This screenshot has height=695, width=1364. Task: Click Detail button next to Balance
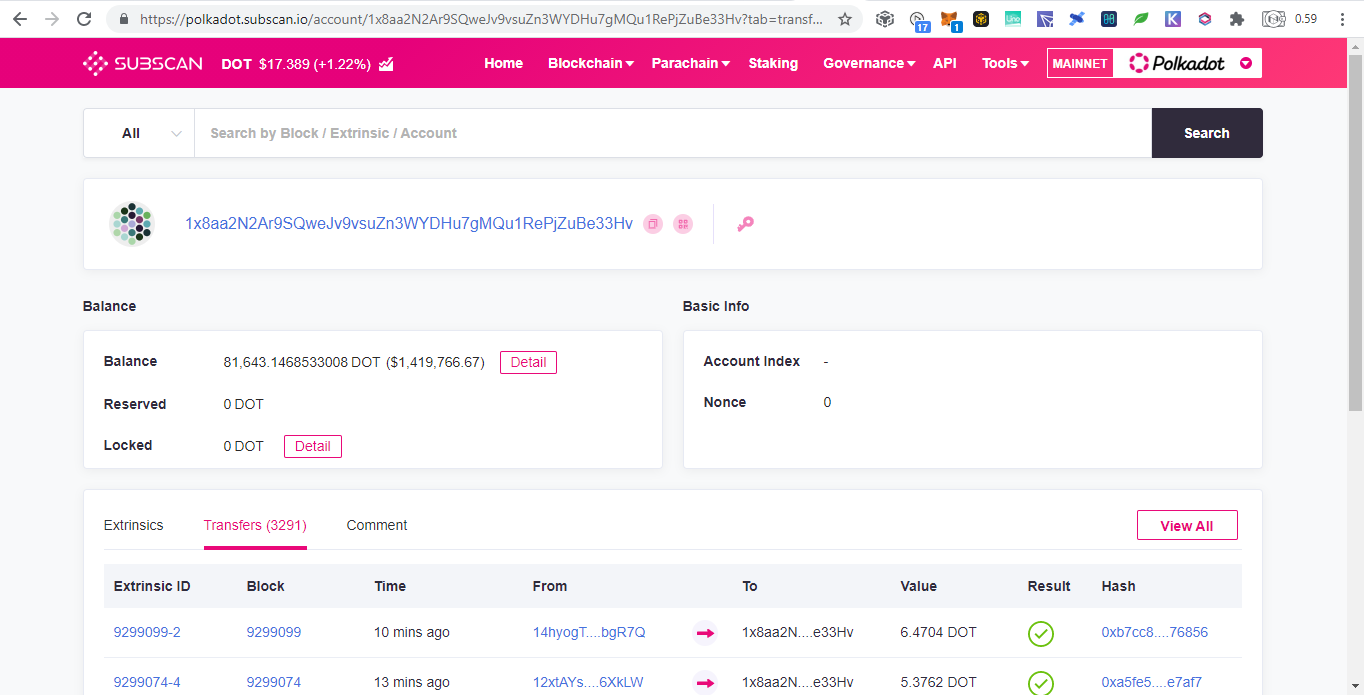[528, 362]
